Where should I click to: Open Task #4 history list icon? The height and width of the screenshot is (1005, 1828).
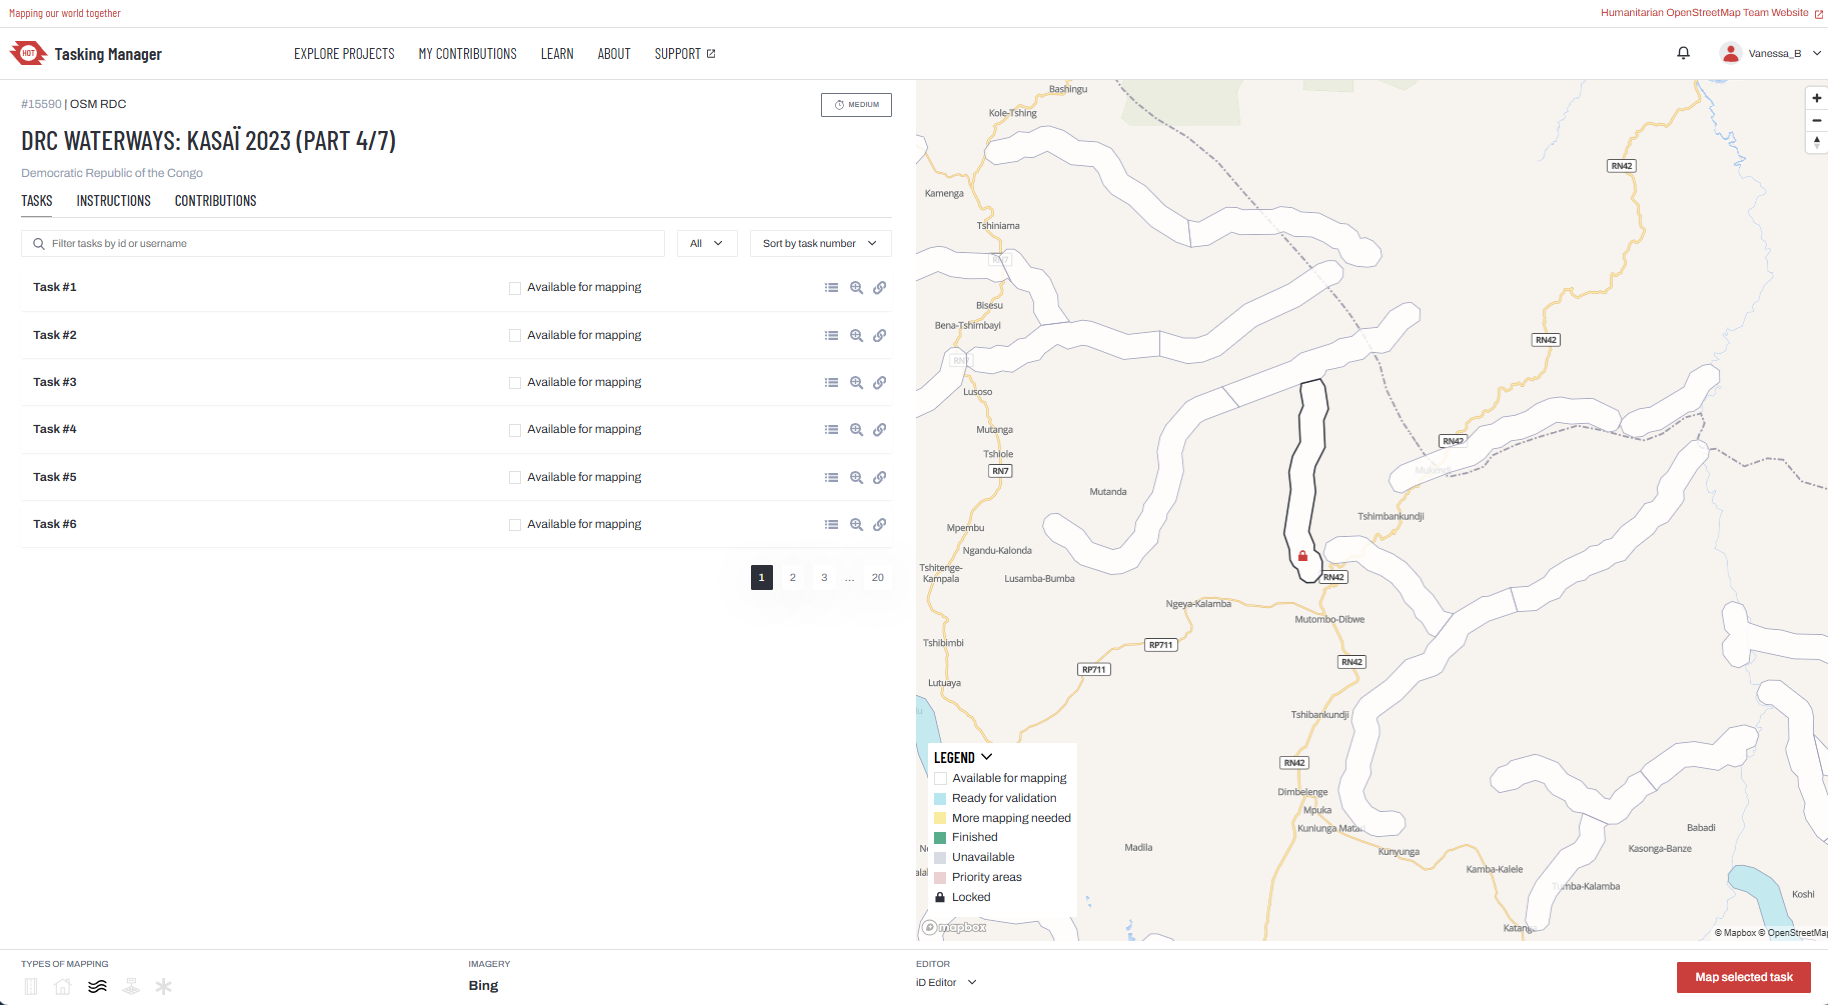click(831, 430)
